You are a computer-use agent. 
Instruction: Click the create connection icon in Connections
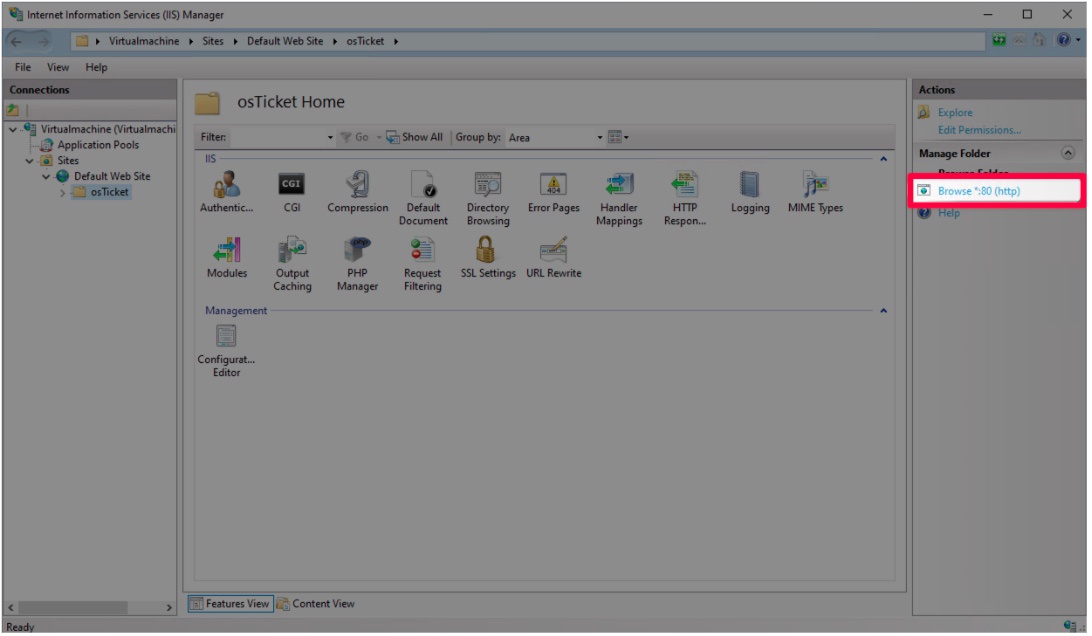tap(13, 109)
